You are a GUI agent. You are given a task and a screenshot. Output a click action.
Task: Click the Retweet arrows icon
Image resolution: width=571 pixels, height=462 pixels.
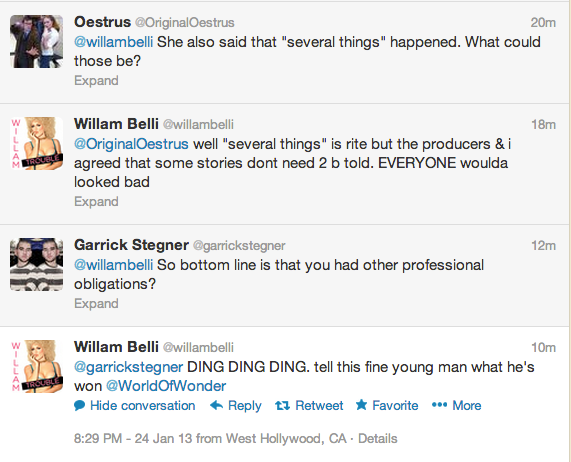[282, 405]
